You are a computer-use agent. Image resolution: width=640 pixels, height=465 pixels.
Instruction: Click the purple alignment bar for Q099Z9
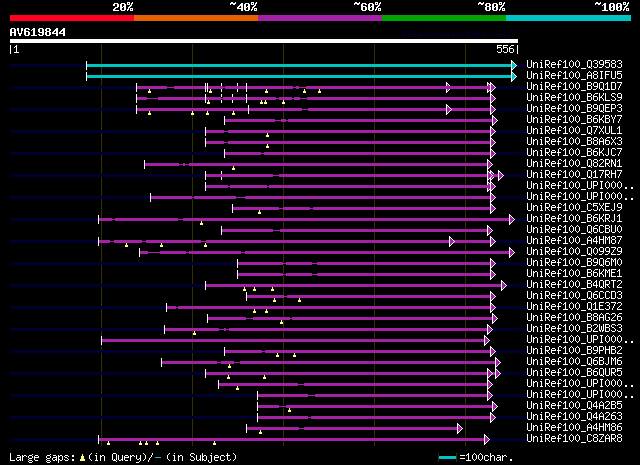tap(325, 253)
